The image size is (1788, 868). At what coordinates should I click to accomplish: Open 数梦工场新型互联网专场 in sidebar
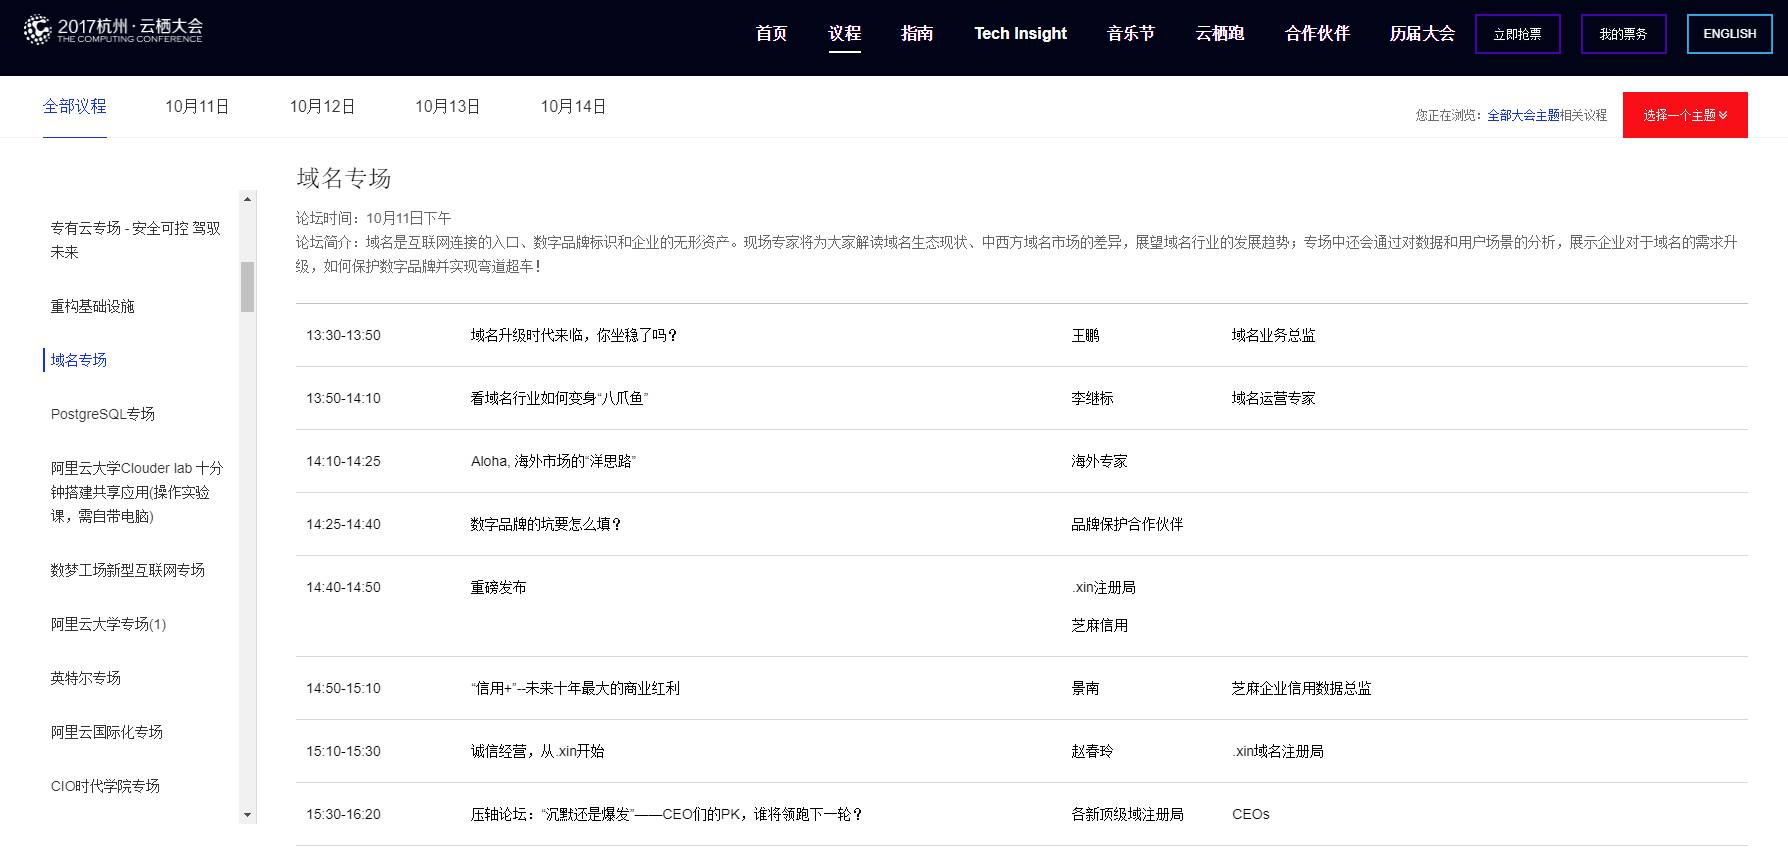click(128, 570)
